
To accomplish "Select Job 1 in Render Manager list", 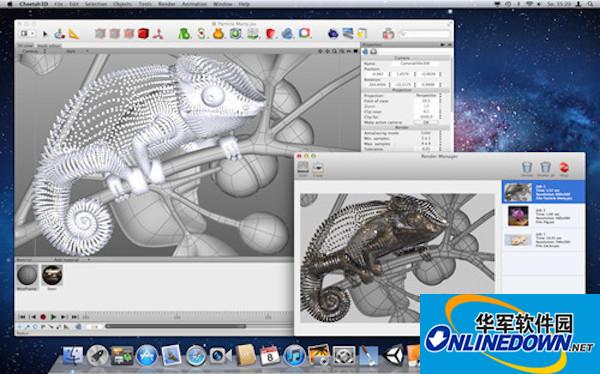I will click(x=543, y=240).
